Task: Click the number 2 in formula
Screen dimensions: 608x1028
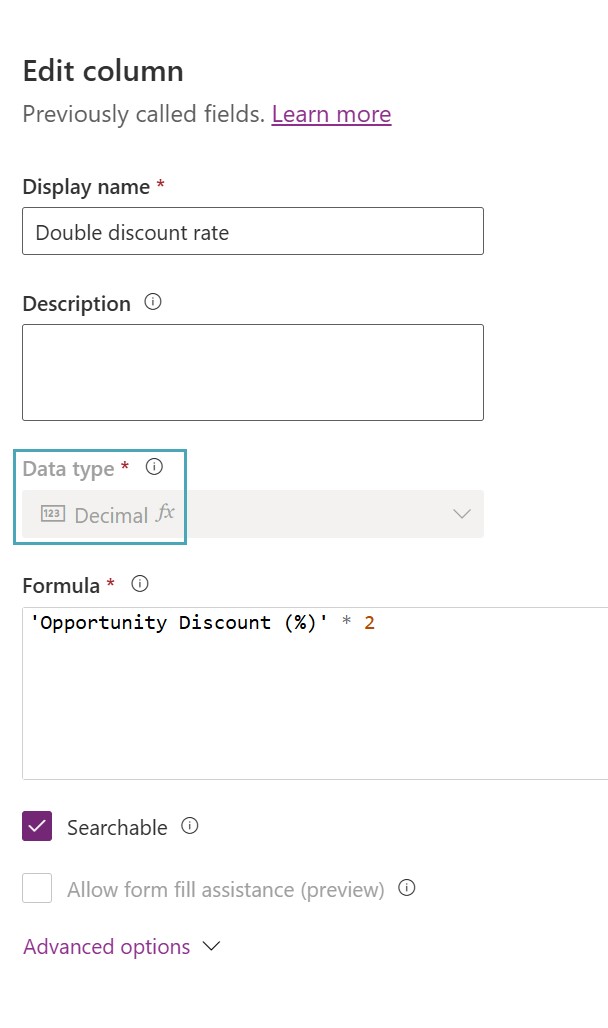Action: coord(369,623)
